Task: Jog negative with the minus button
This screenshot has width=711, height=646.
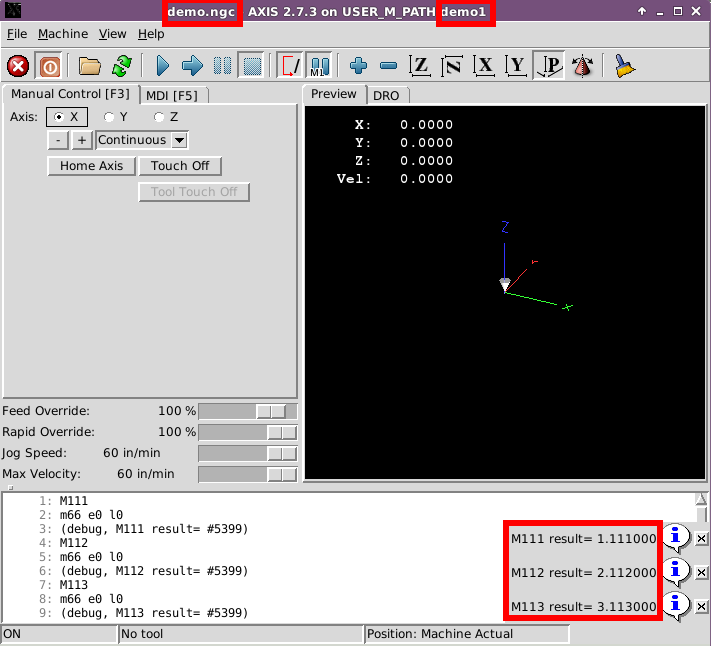Action: coord(58,140)
